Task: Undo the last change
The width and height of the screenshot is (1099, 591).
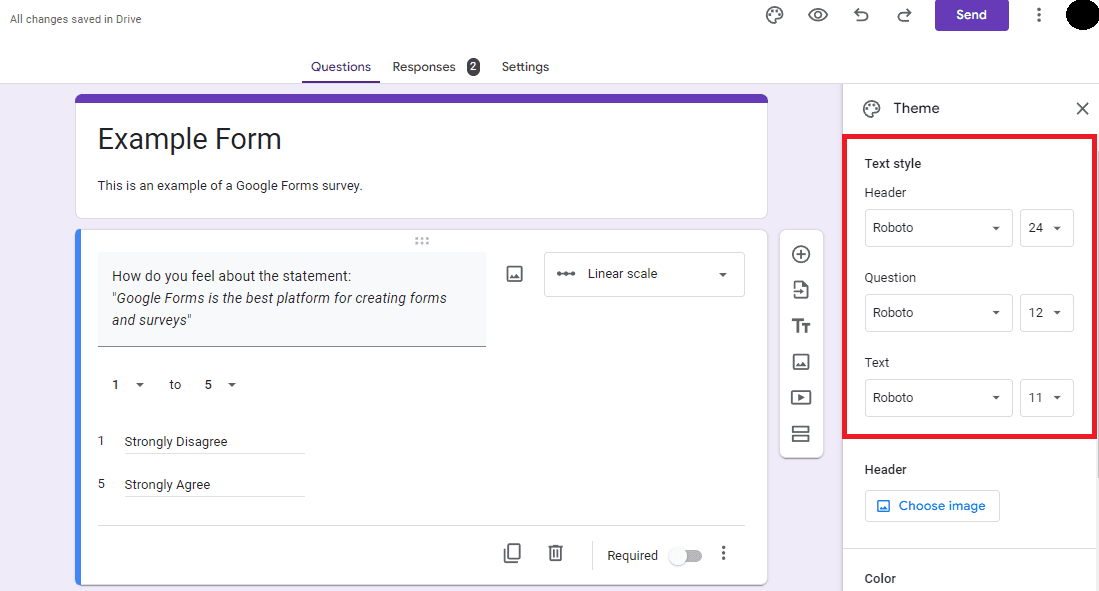Action: (x=861, y=15)
